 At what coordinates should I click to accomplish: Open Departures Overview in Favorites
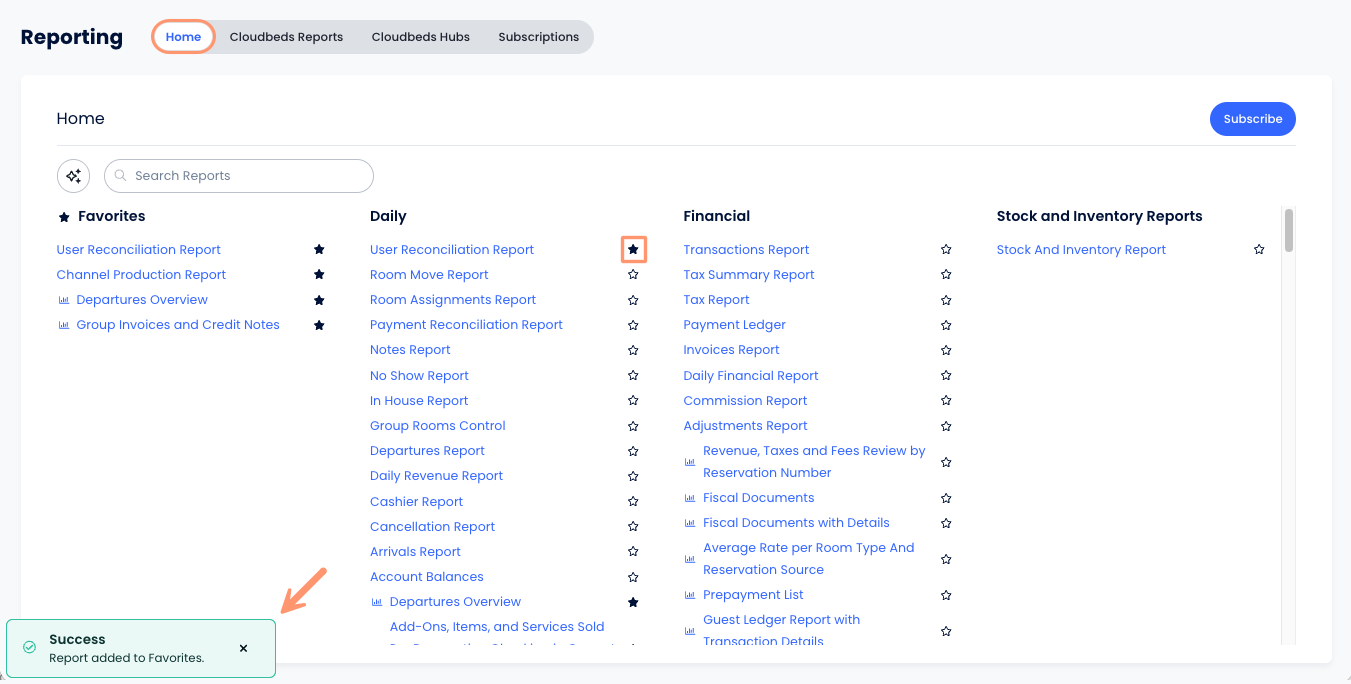tap(142, 300)
